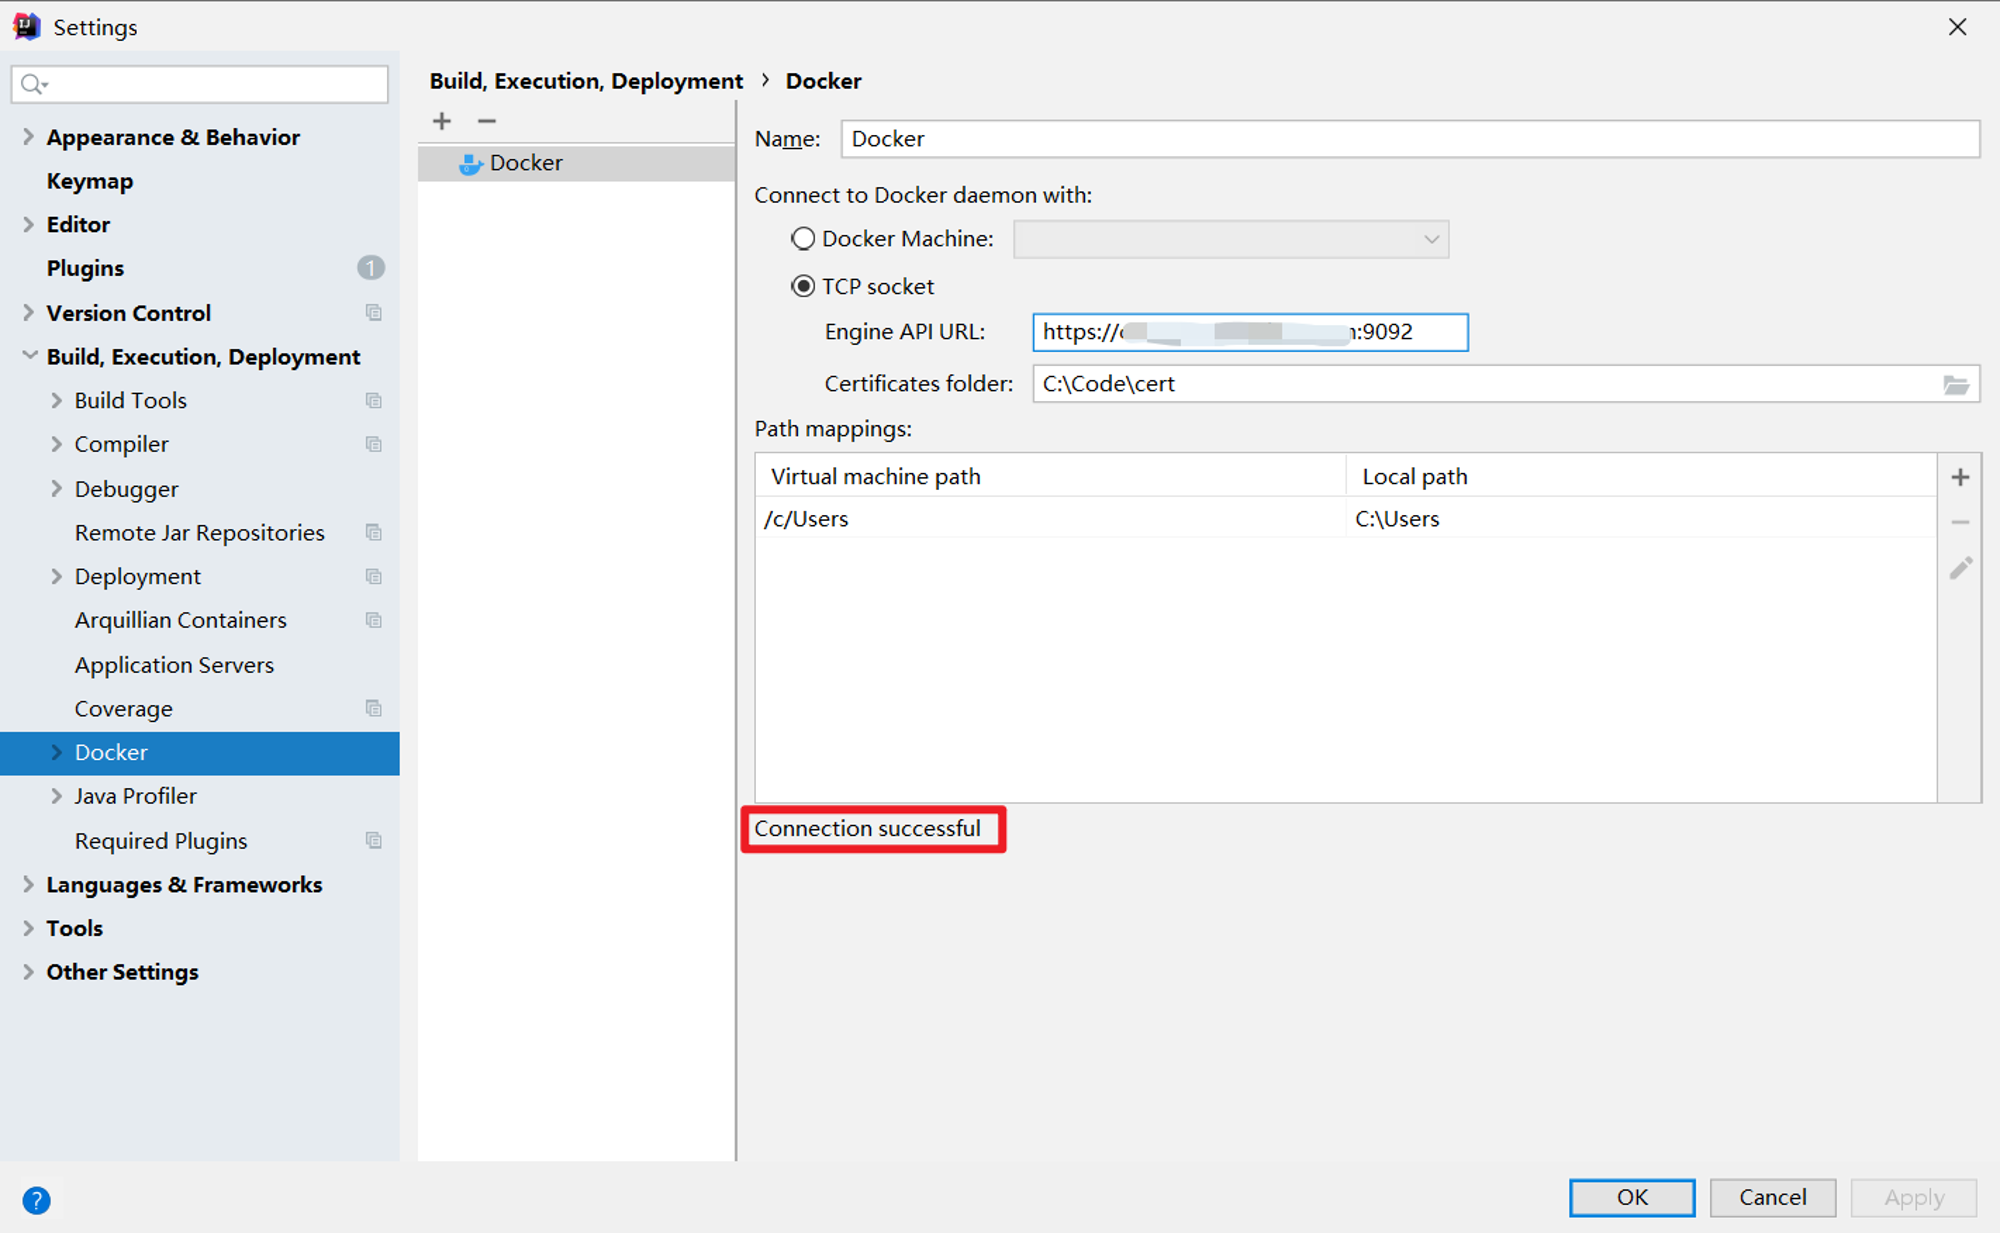Click the Docker whale icon in configuration list

pos(470,164)
